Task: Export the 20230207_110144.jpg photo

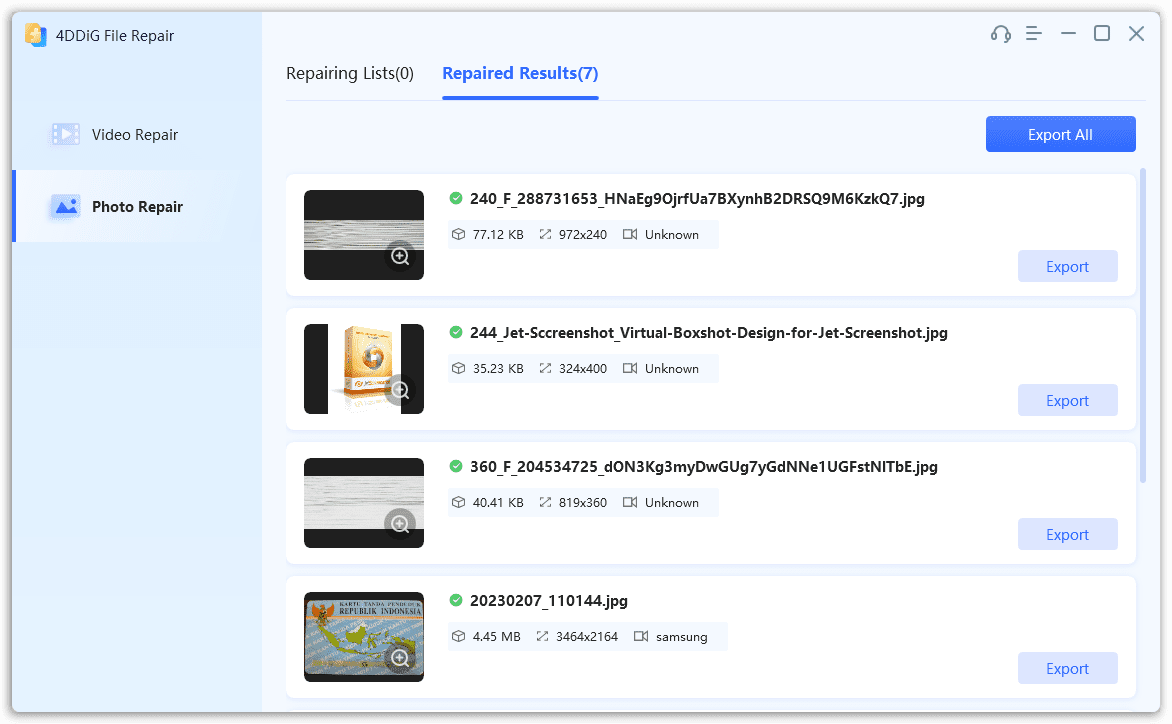Action: (1067, 667)
